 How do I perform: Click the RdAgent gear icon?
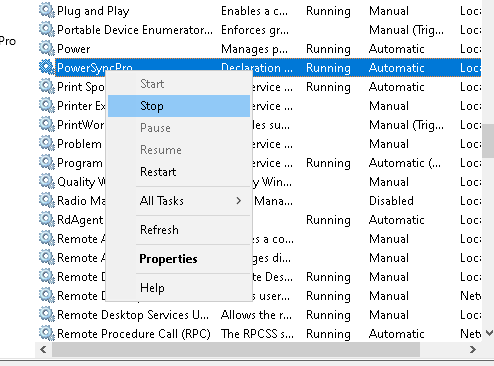(47, 219)
